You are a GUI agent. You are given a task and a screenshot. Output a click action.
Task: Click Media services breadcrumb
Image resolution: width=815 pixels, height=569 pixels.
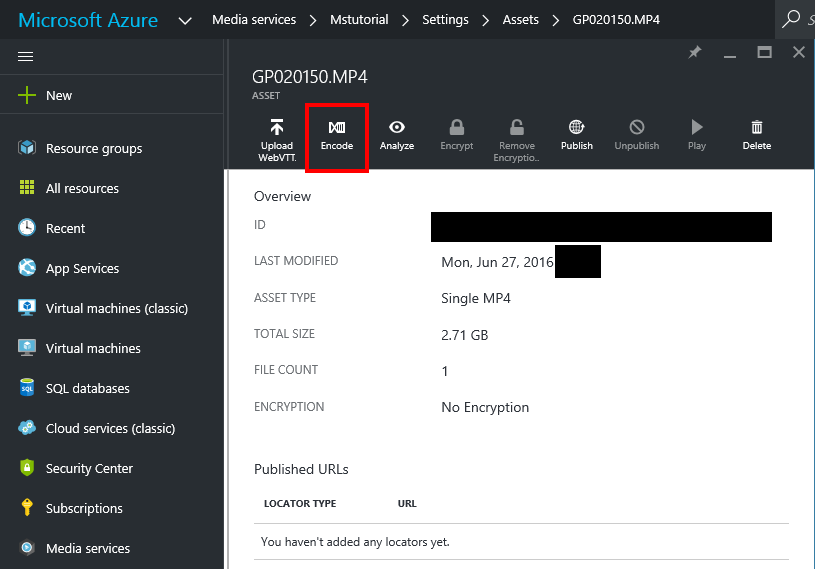tap(254, 20)
